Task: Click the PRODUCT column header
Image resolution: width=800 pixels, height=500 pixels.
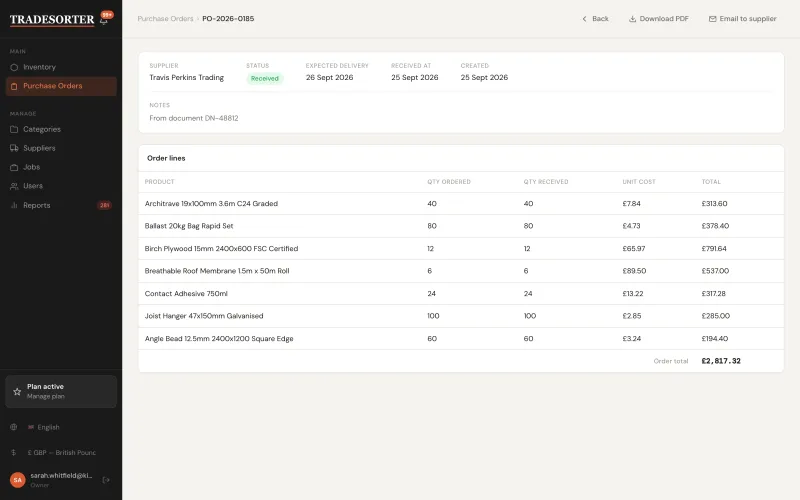Action: pyautogui.click(x=159, y=182)
